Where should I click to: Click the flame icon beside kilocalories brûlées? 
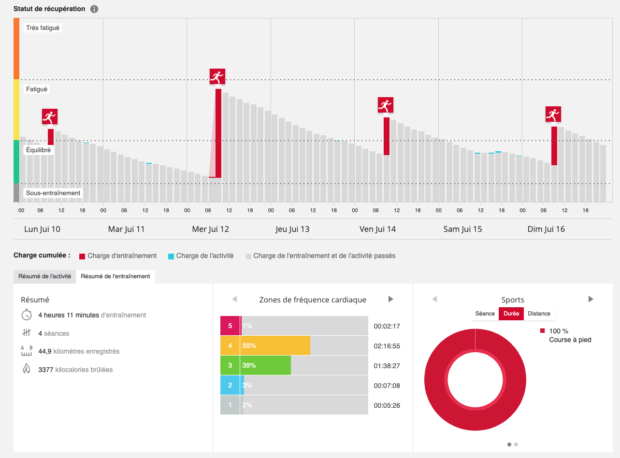(x=26, y=369)
